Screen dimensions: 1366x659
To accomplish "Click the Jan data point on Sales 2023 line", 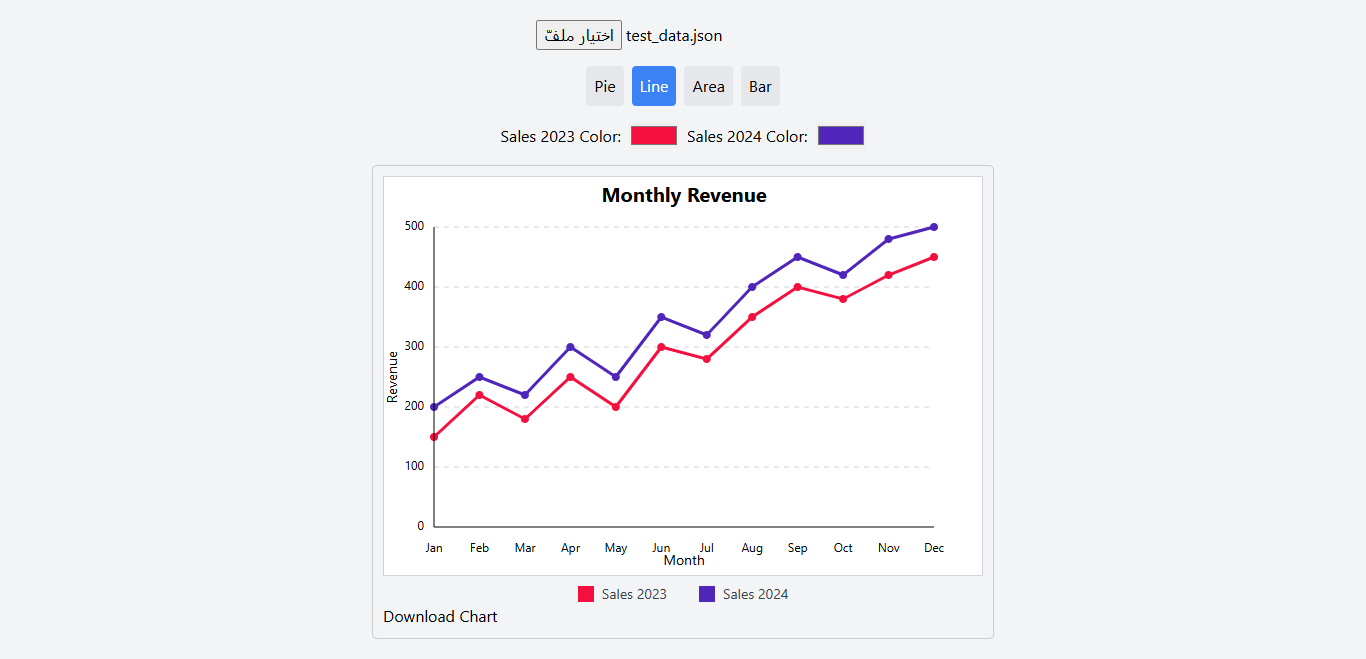I will pos(434,437).
